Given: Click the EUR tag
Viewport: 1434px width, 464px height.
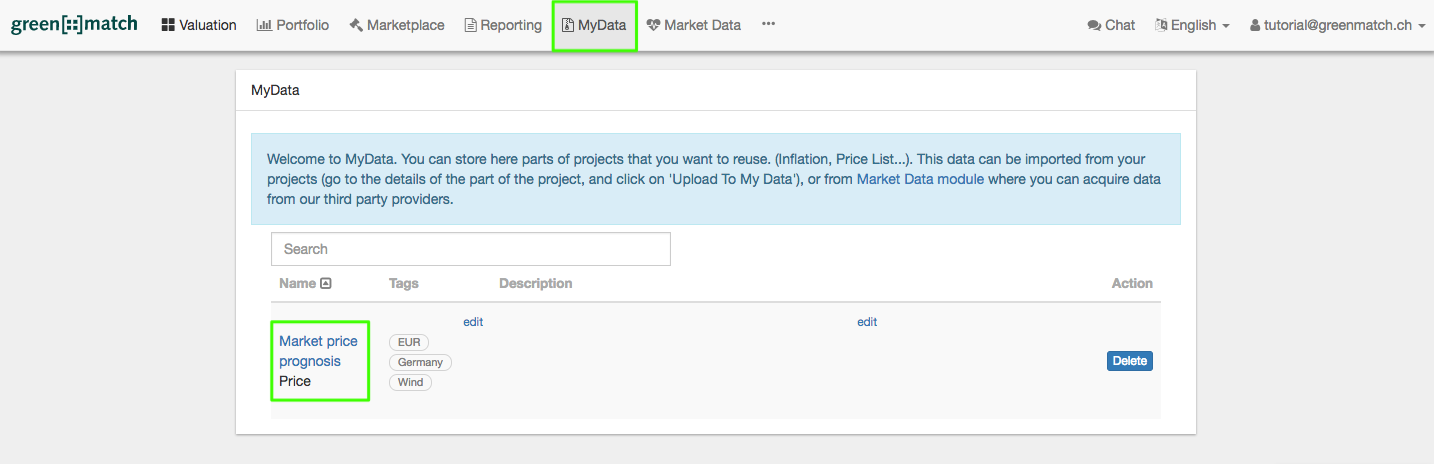Looking at the screenshot, I should (x=409, y=342).
